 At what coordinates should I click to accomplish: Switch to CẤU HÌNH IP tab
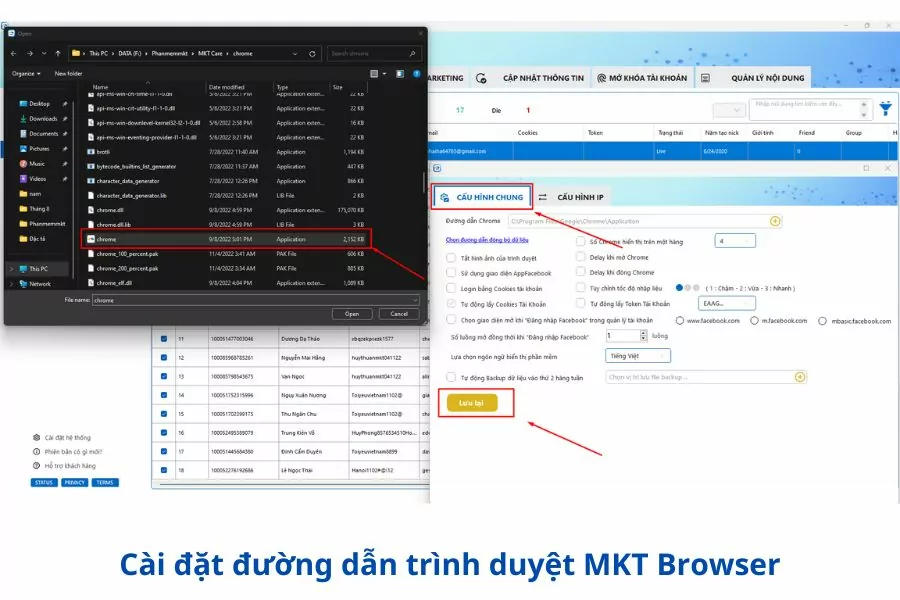(x=571, y=197)
